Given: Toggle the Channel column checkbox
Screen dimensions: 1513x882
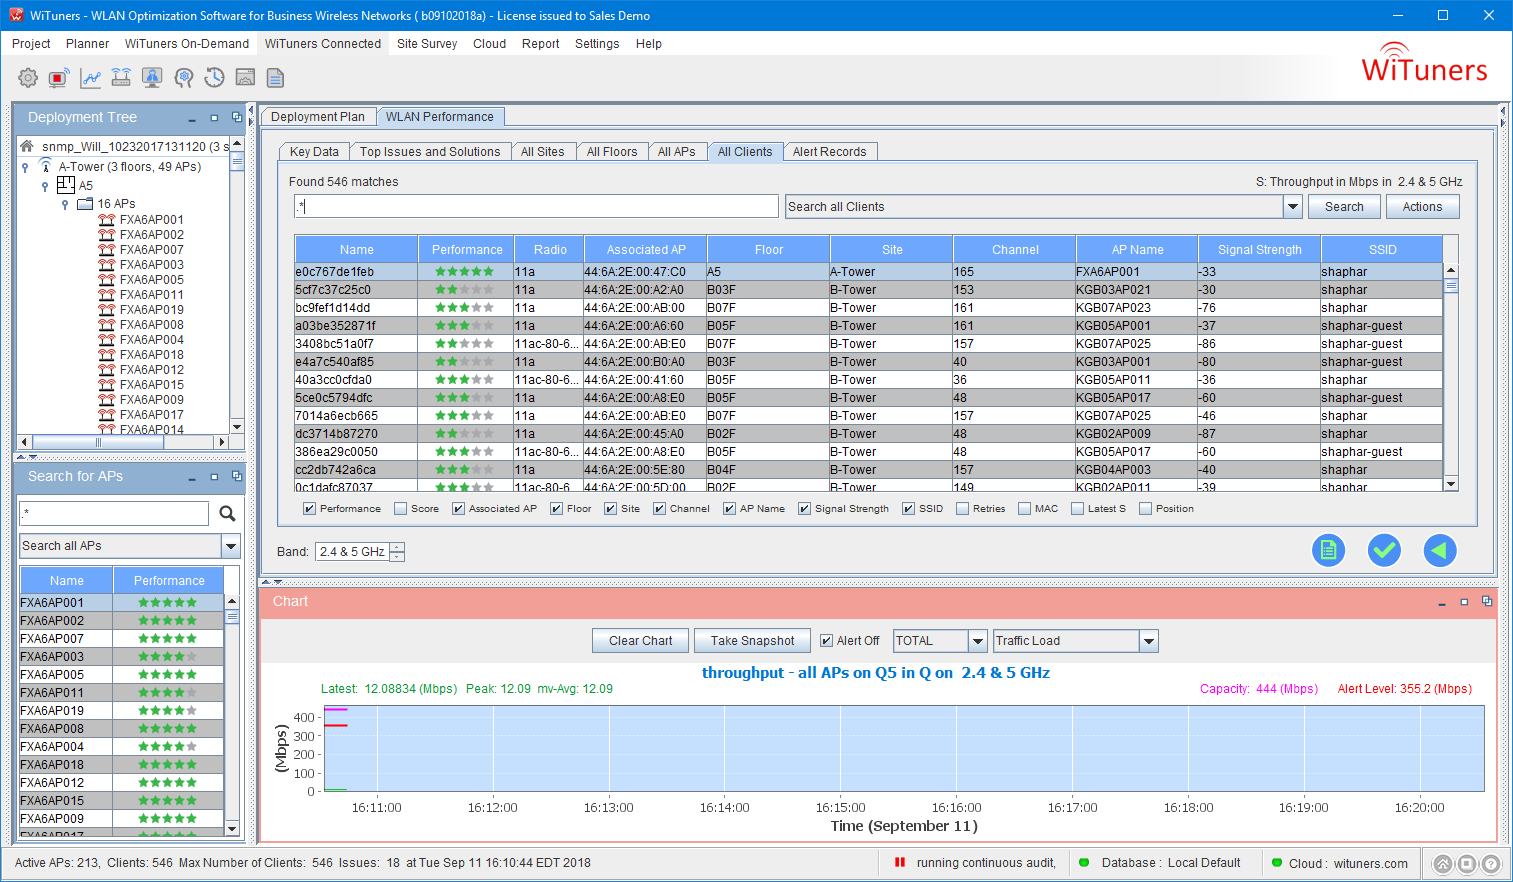Looking at the screenshot, I should pyautogui.click(x=659, y=509).
